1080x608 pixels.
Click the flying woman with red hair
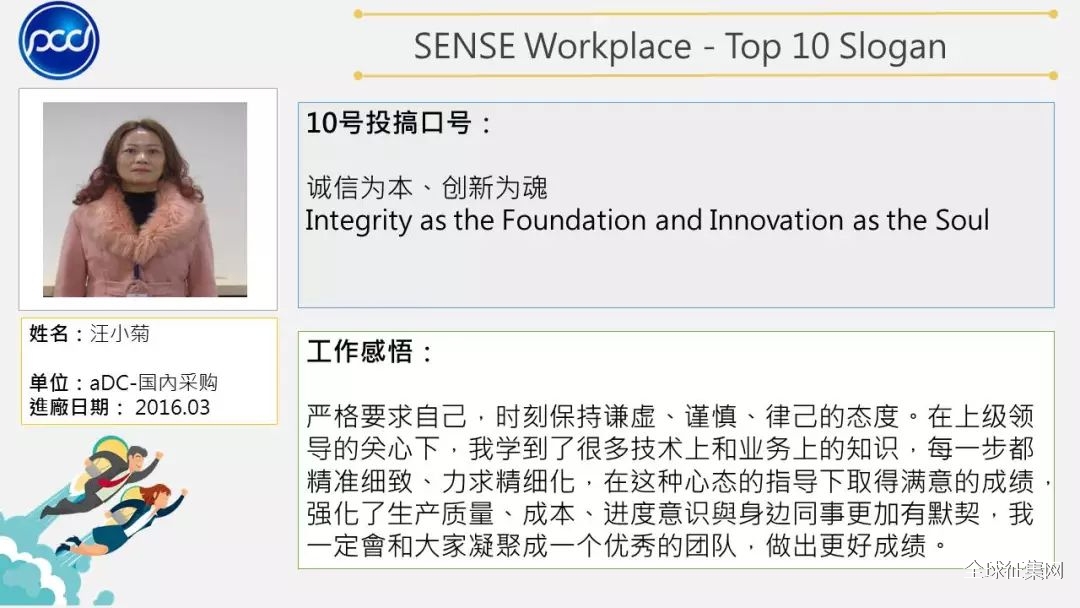(x=123, y=520)
